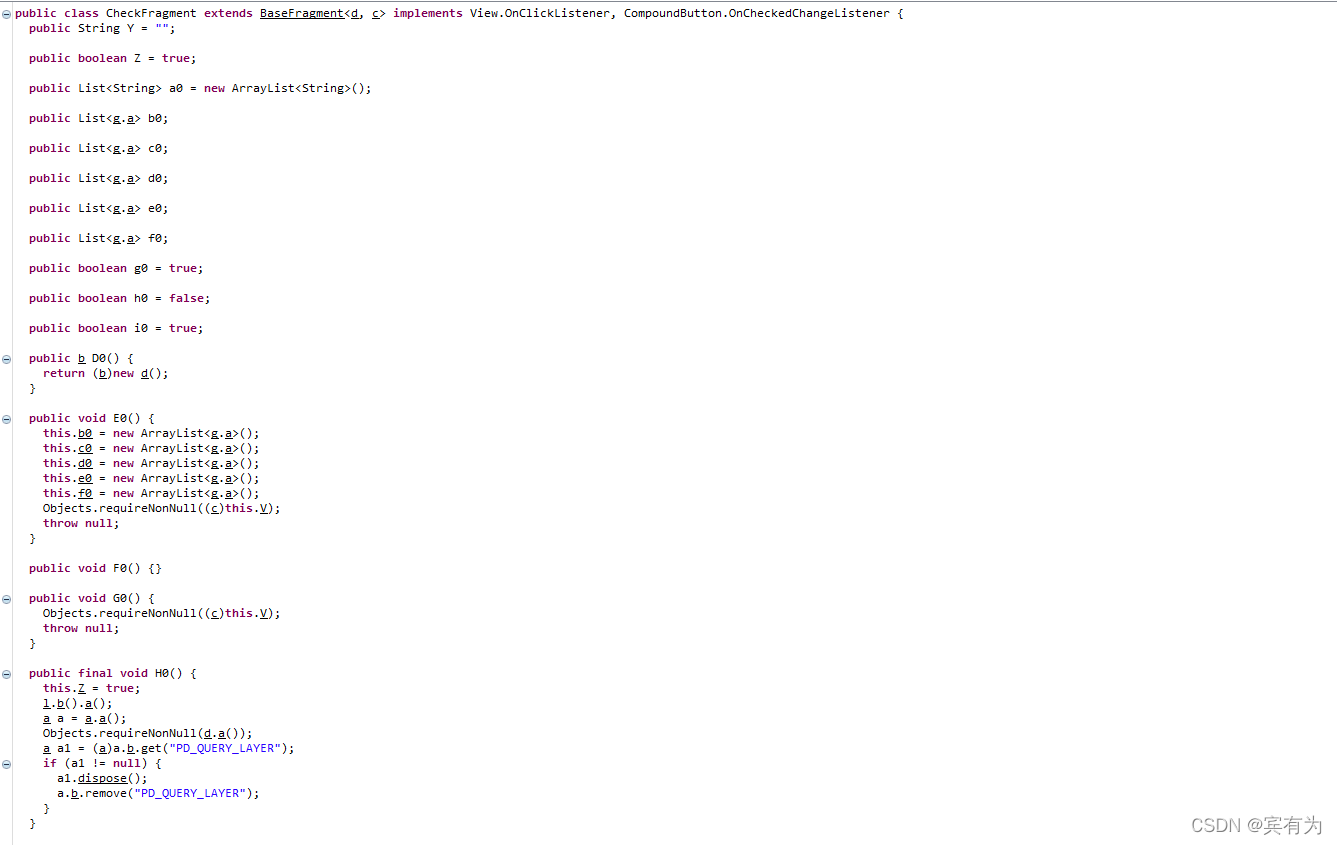Click CheckFragment class name
This screenshot has height=845, width=1337.
point(151,13)
